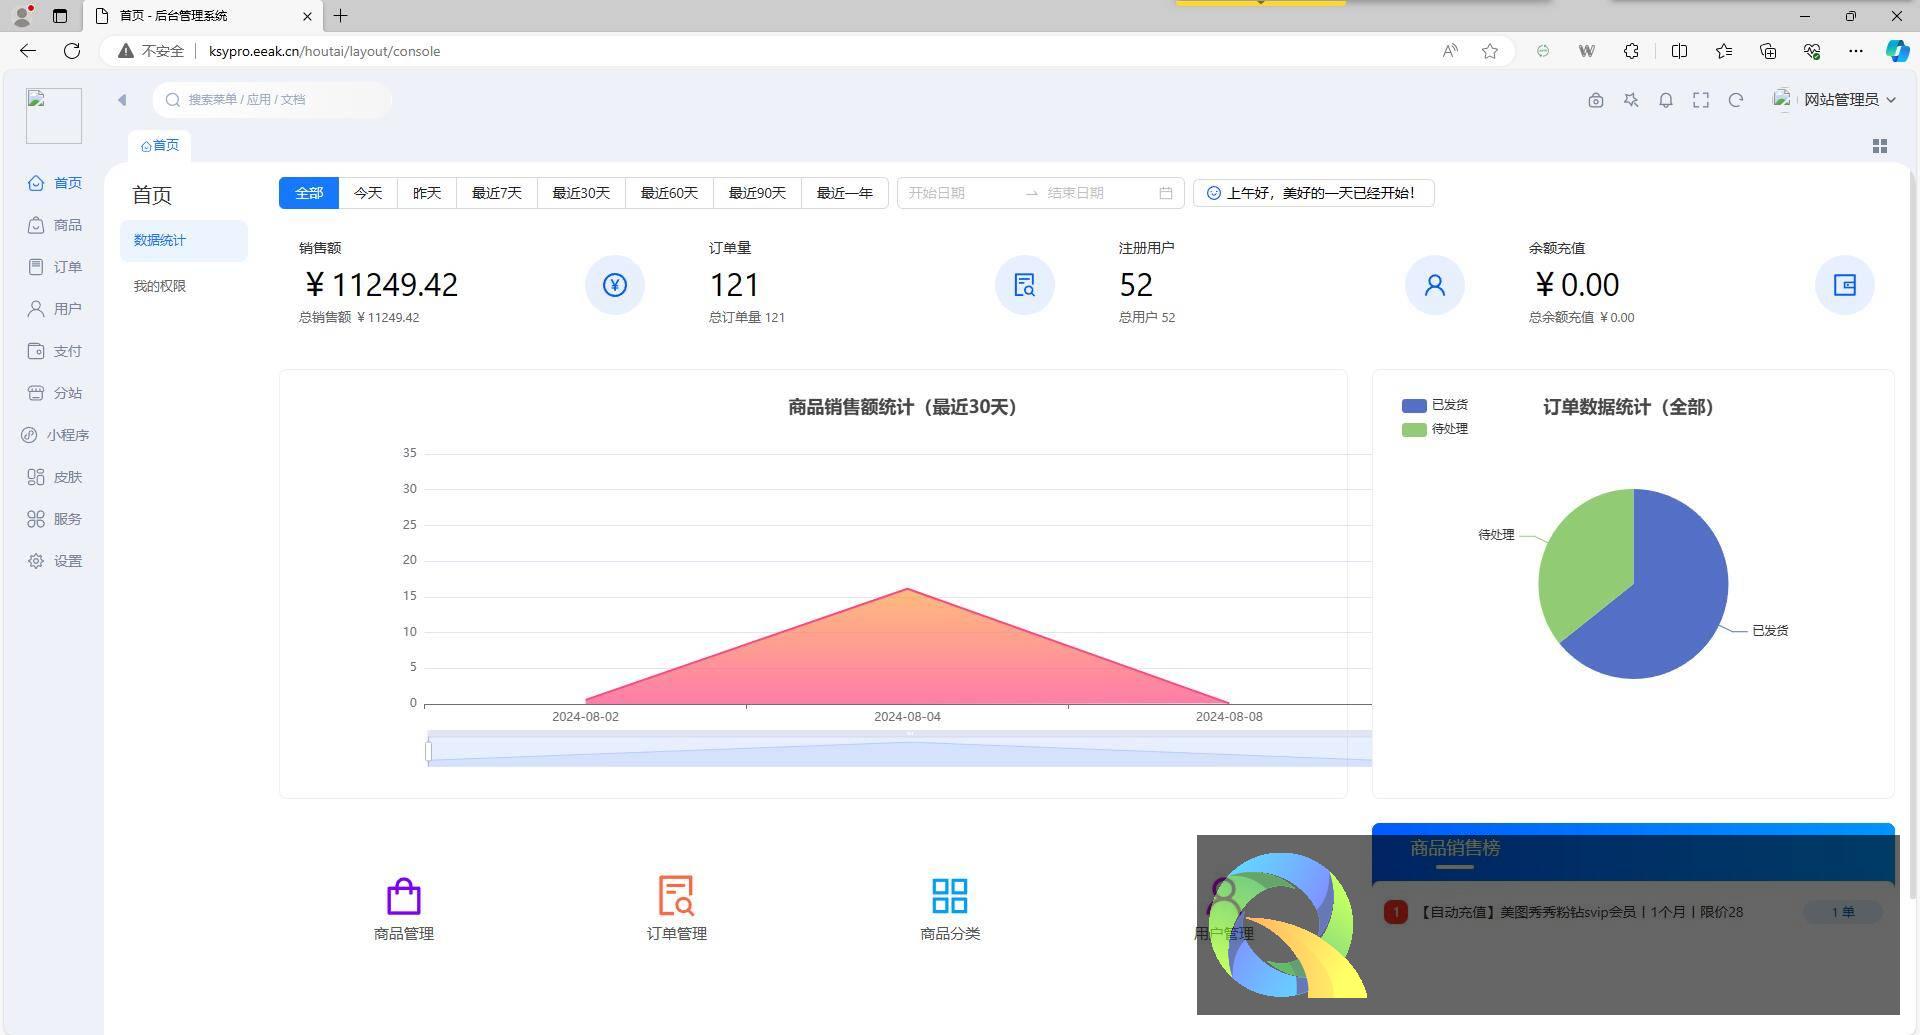Open the 用户 sidebar menu item
The width and height of the screenshot is (1920, 1035).
(x=54, y=309)
